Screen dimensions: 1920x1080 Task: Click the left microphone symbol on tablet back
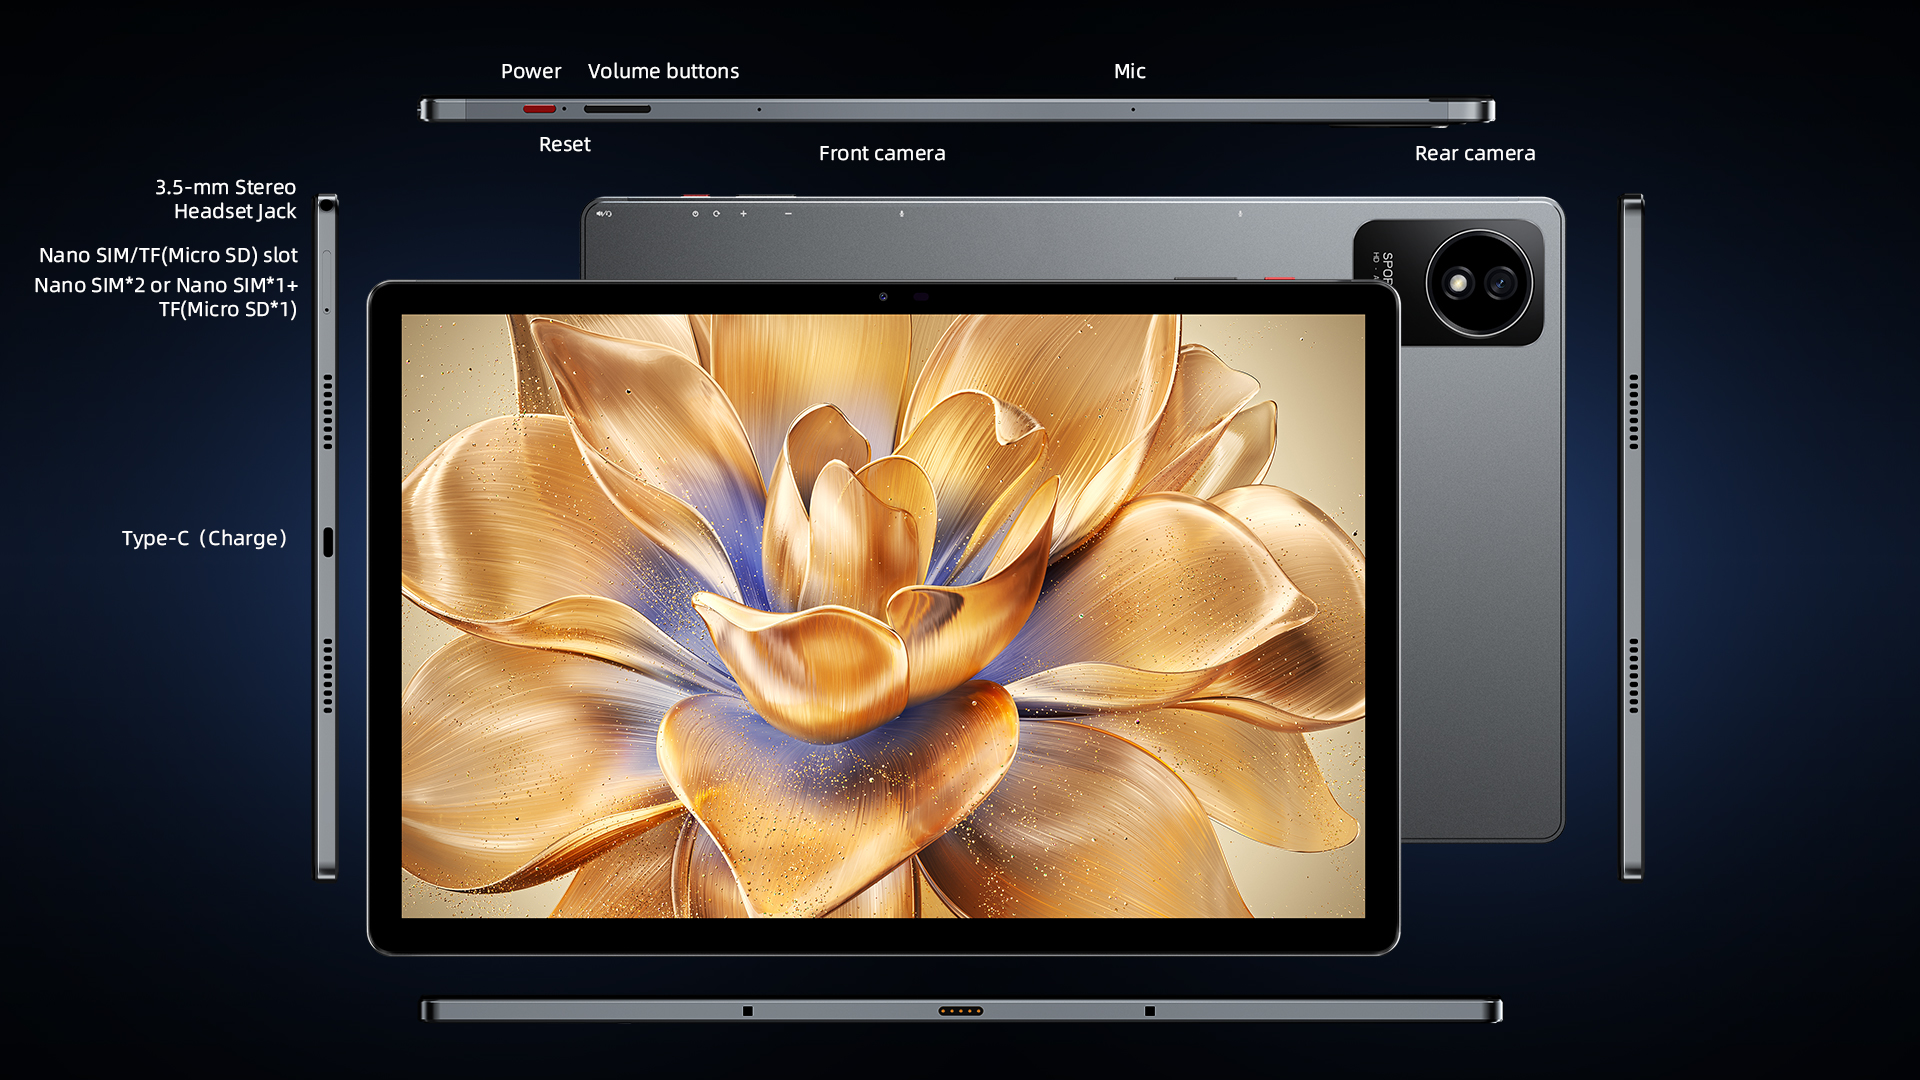click(x=901, y=213)
